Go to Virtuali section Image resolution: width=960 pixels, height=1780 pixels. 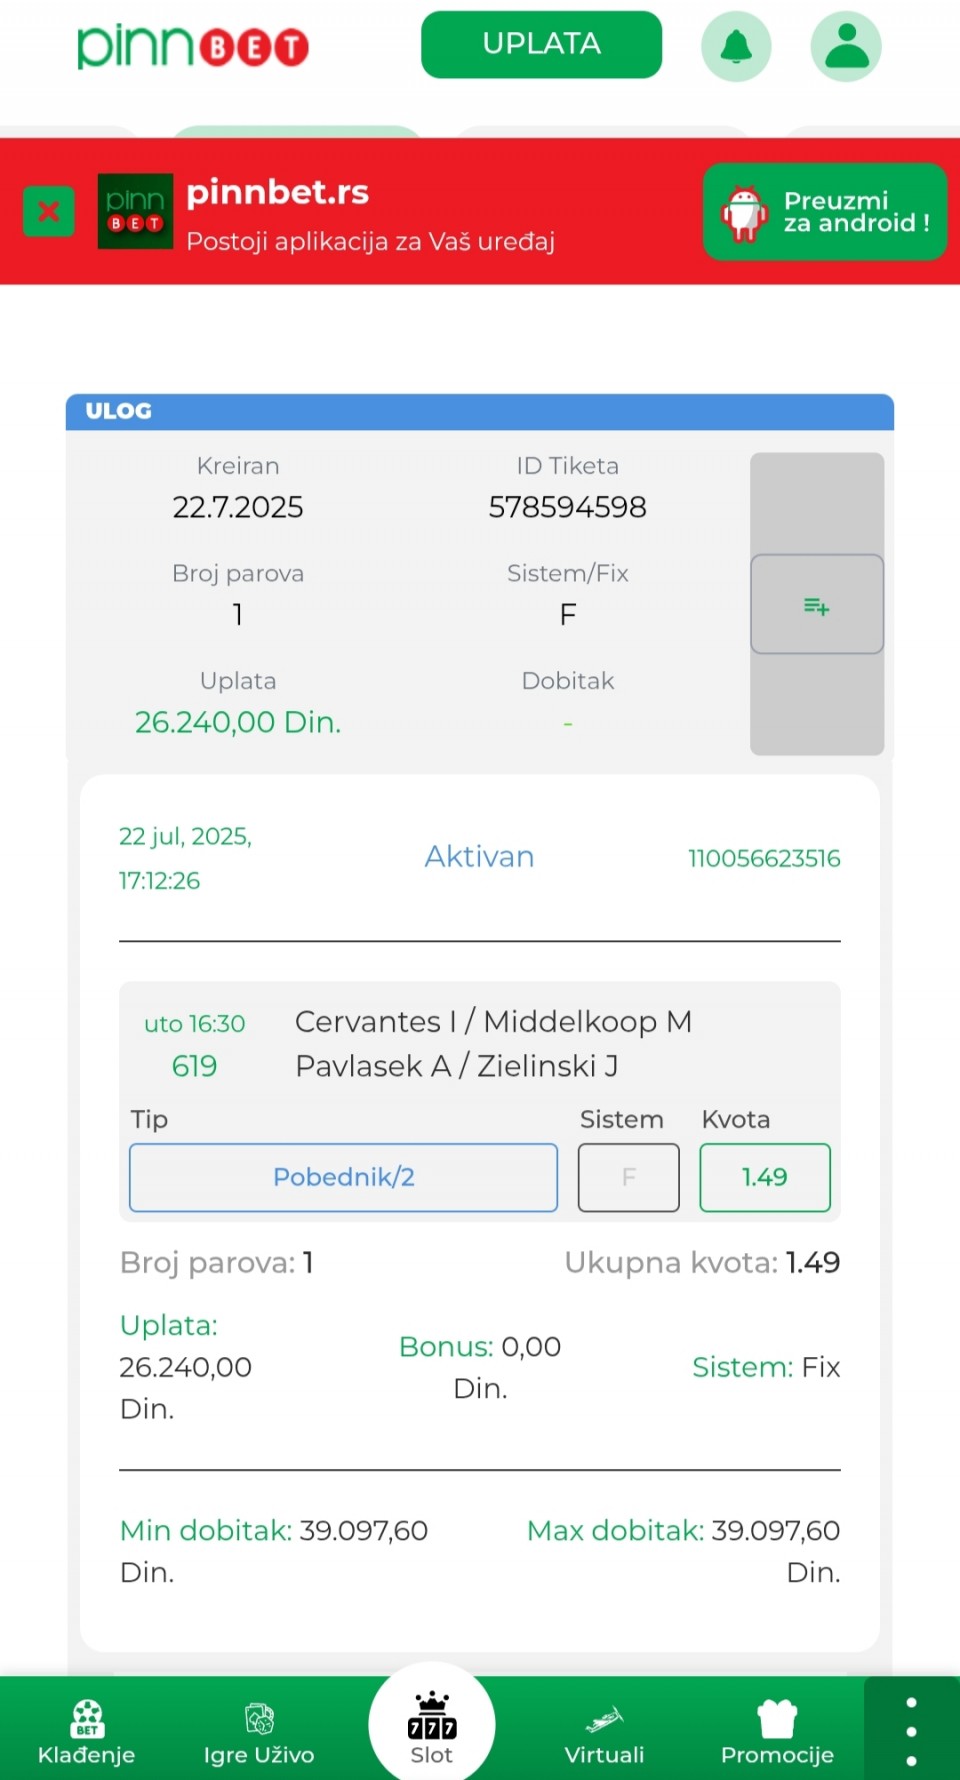click(604, 1732)
